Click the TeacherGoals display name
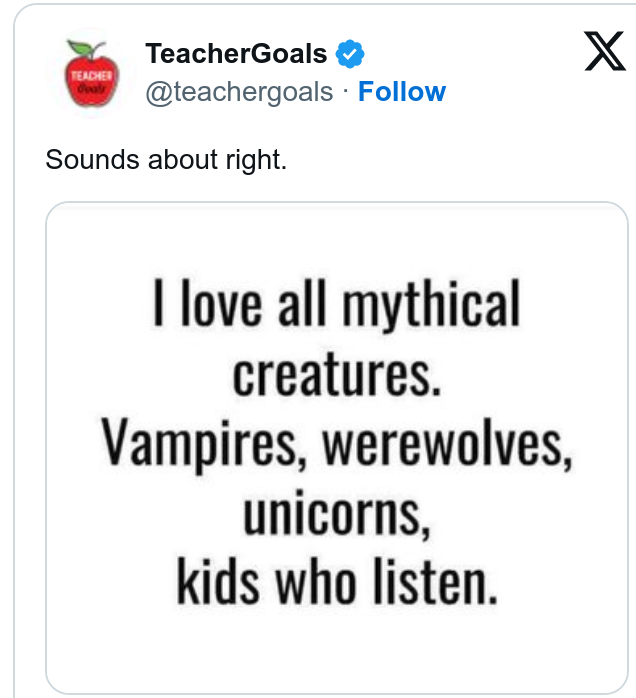The image size is (636, 698). (236, 52)
